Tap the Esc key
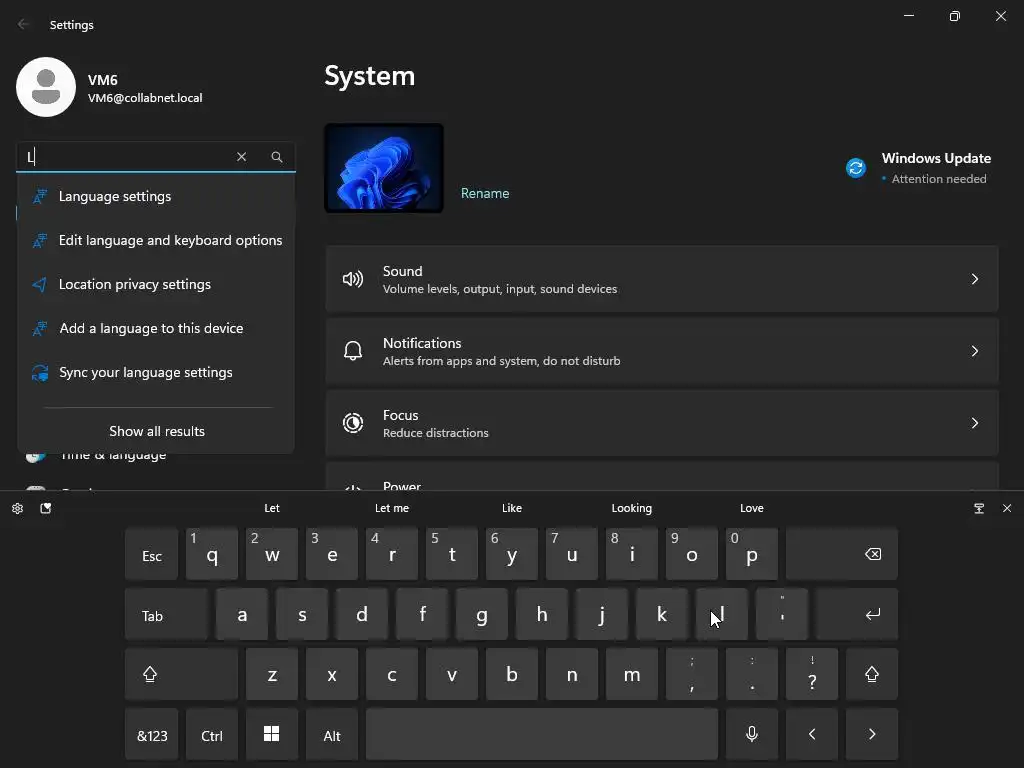The width and height of the screenshot is (1024, 768). [x=152, y=554]
